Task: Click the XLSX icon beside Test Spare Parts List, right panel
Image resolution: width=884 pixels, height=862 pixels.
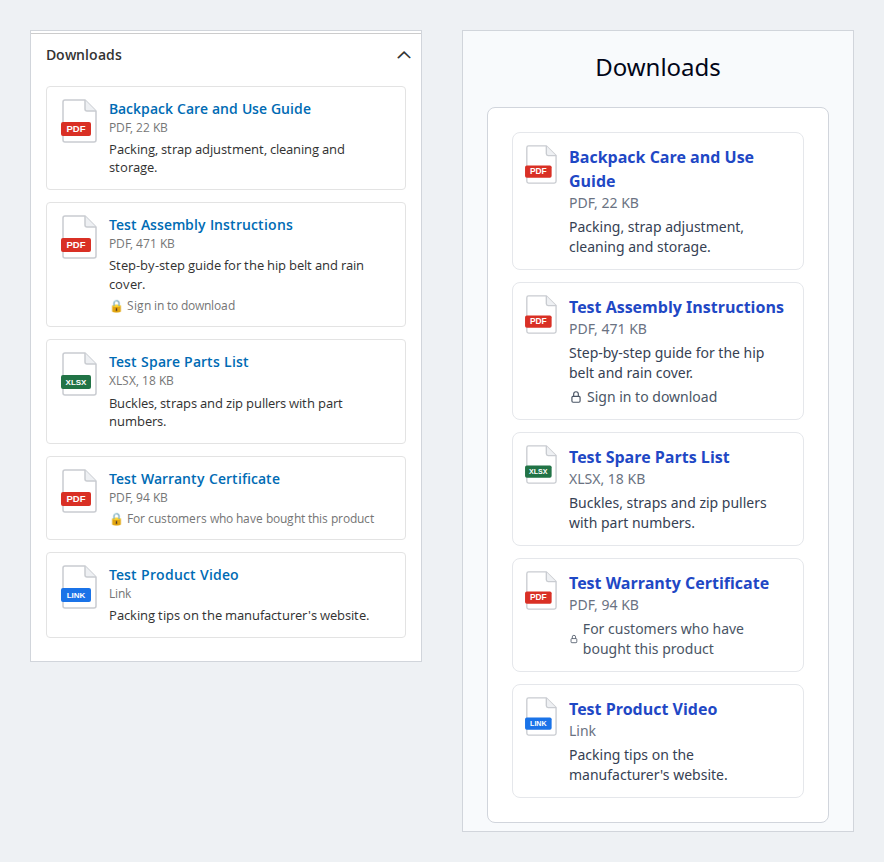Action: pos(541,465)
